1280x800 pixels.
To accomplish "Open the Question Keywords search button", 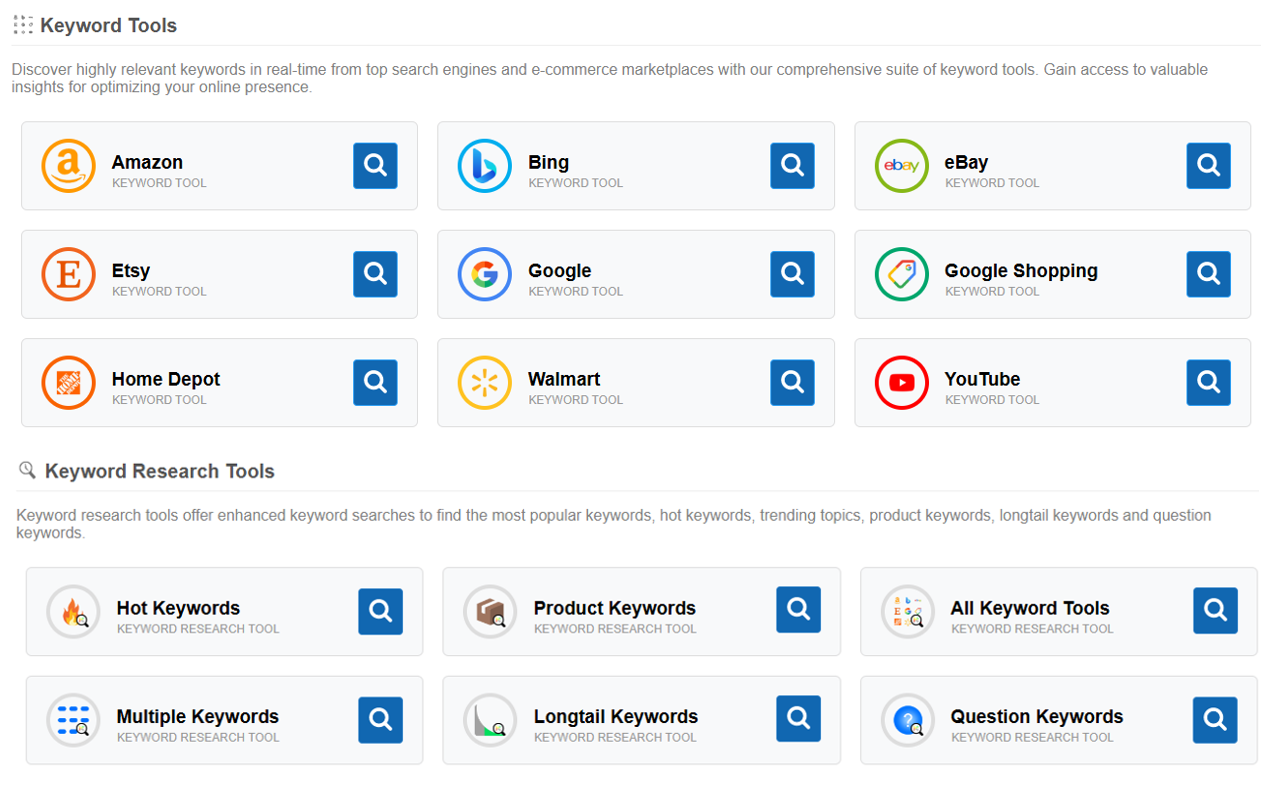I will tap(1214, 719).
